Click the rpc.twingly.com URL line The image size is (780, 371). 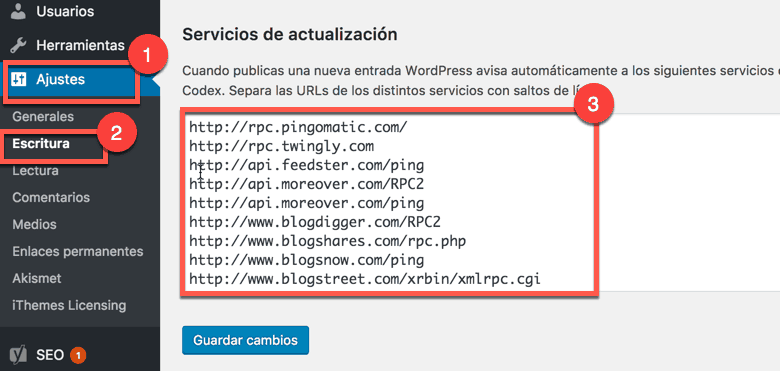coord(282,147)
